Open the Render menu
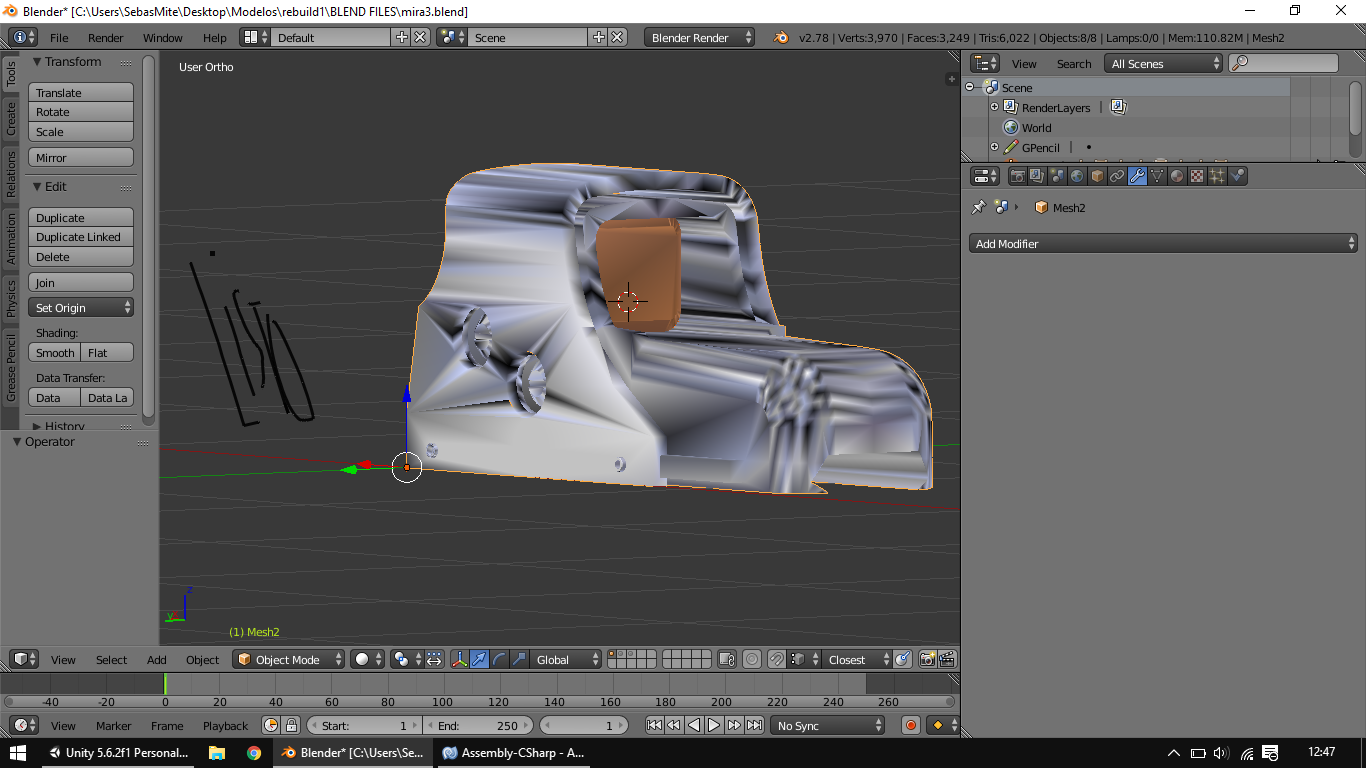Viewport: 1366px width, 768px height. tap(106, 37)
